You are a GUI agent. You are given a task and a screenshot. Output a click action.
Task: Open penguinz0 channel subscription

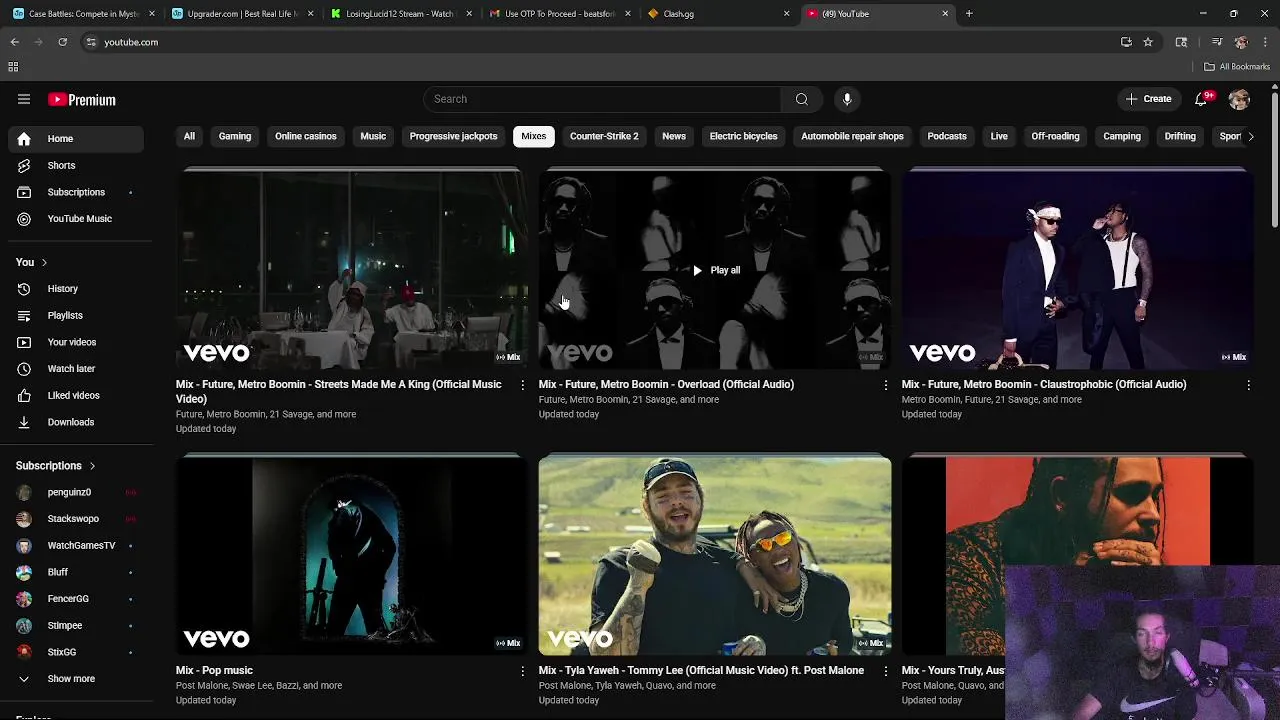pos(76,492)
